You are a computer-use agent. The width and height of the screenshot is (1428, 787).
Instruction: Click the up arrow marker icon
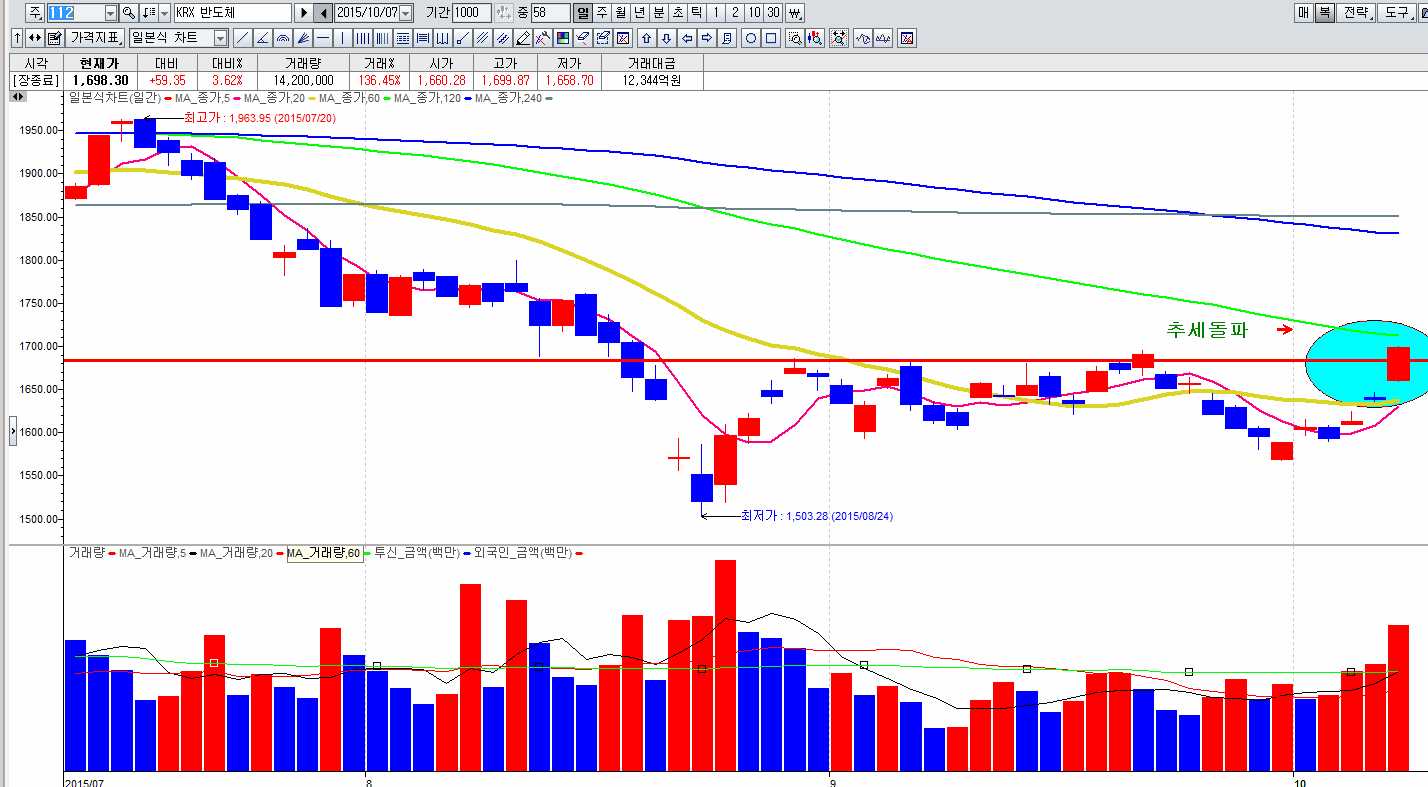pos(646,38)
